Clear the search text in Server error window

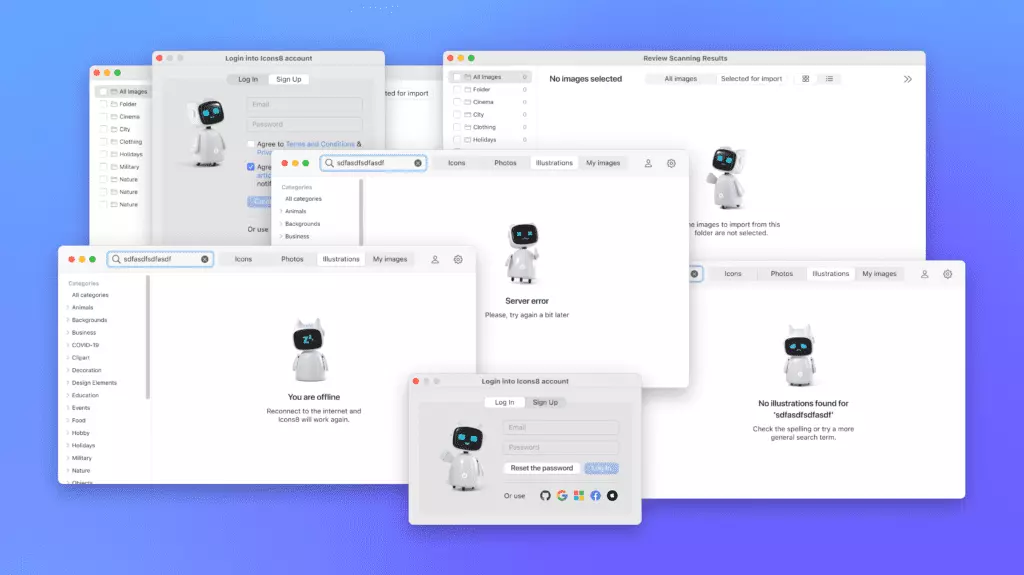[x=418, y=163]
